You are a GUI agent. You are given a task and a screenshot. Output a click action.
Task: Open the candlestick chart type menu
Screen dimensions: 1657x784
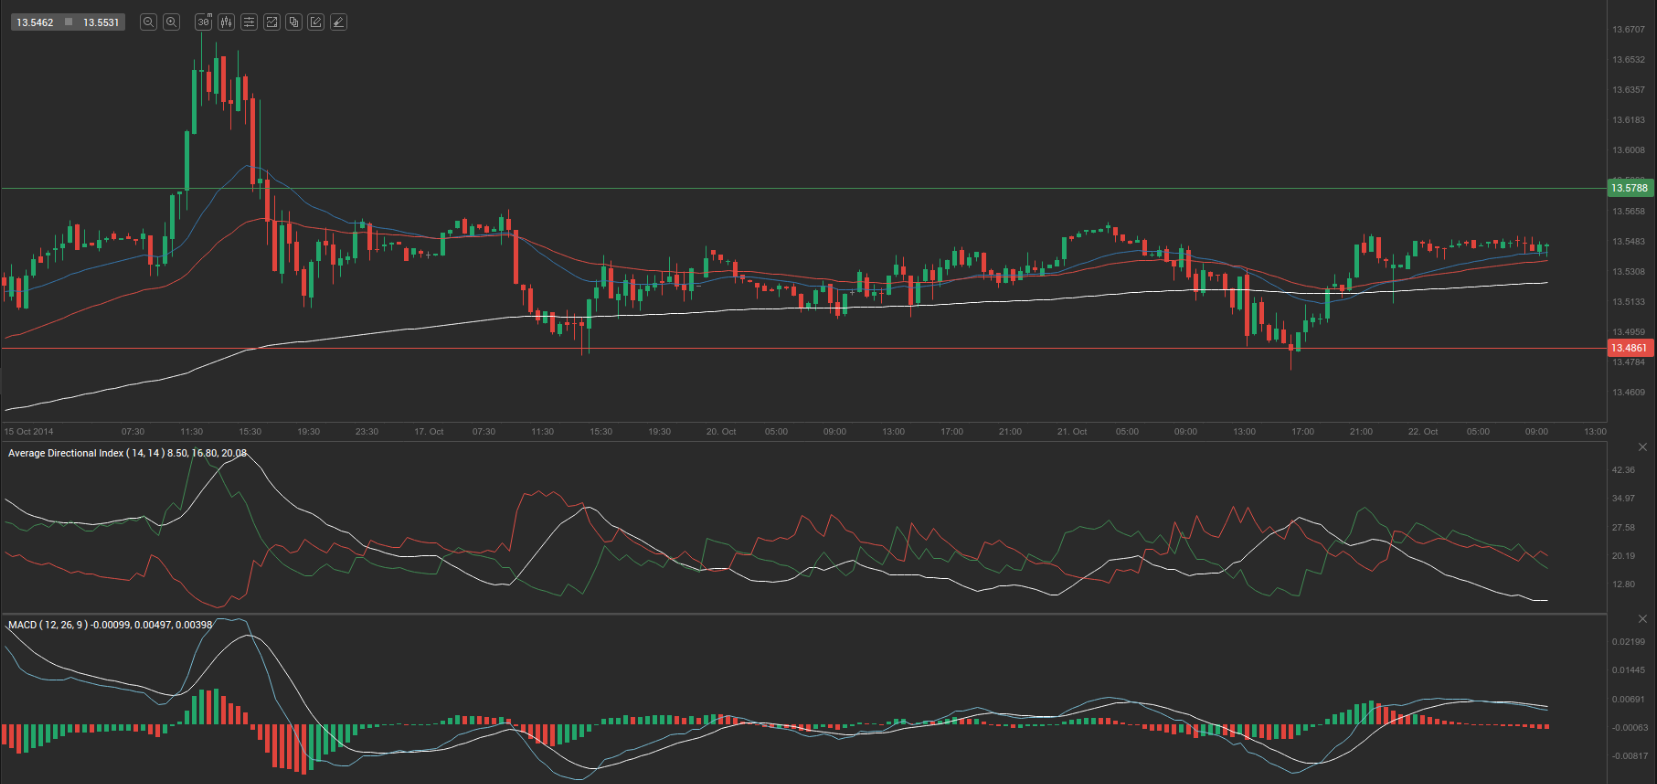226,22
